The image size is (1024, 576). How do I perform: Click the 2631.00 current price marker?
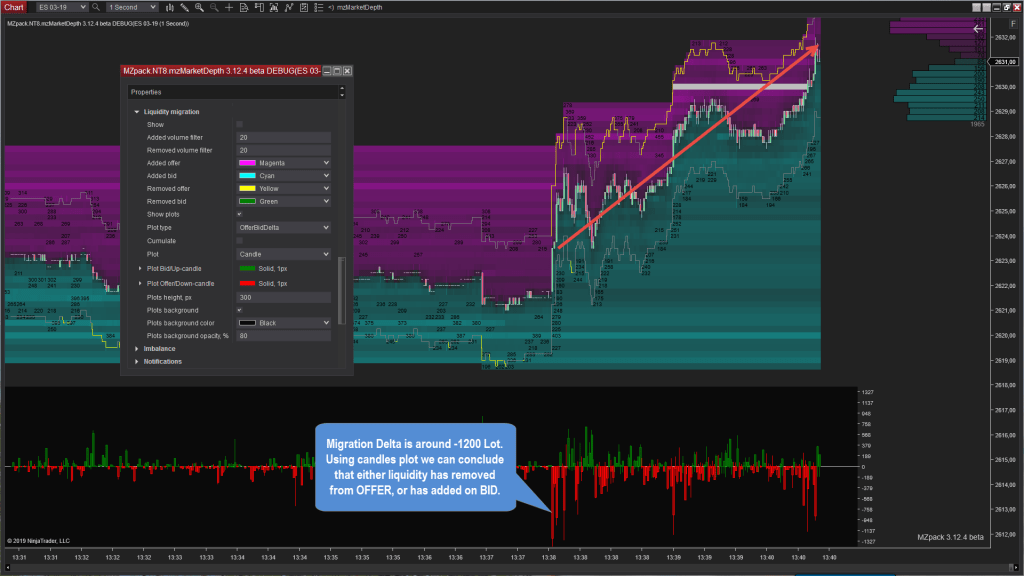pos(1004,62)
